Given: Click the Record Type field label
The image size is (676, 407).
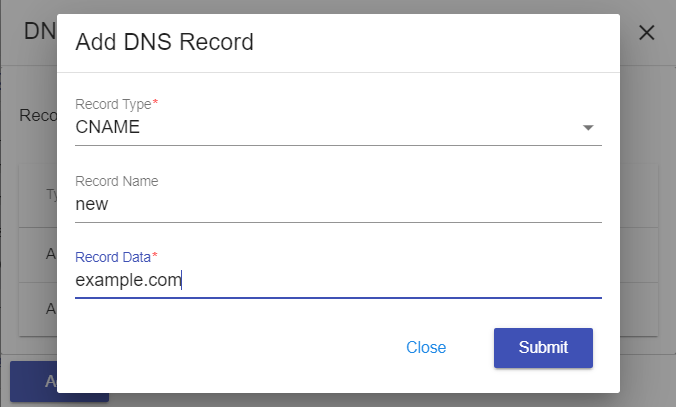Looking at the screenshot, I should 112,104.
